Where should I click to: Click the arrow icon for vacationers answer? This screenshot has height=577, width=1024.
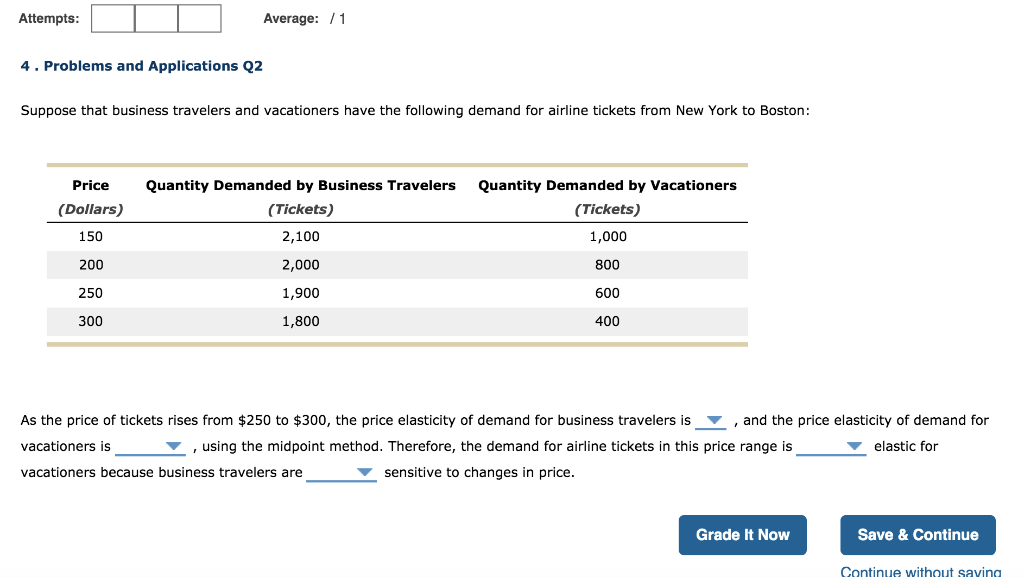171,446
